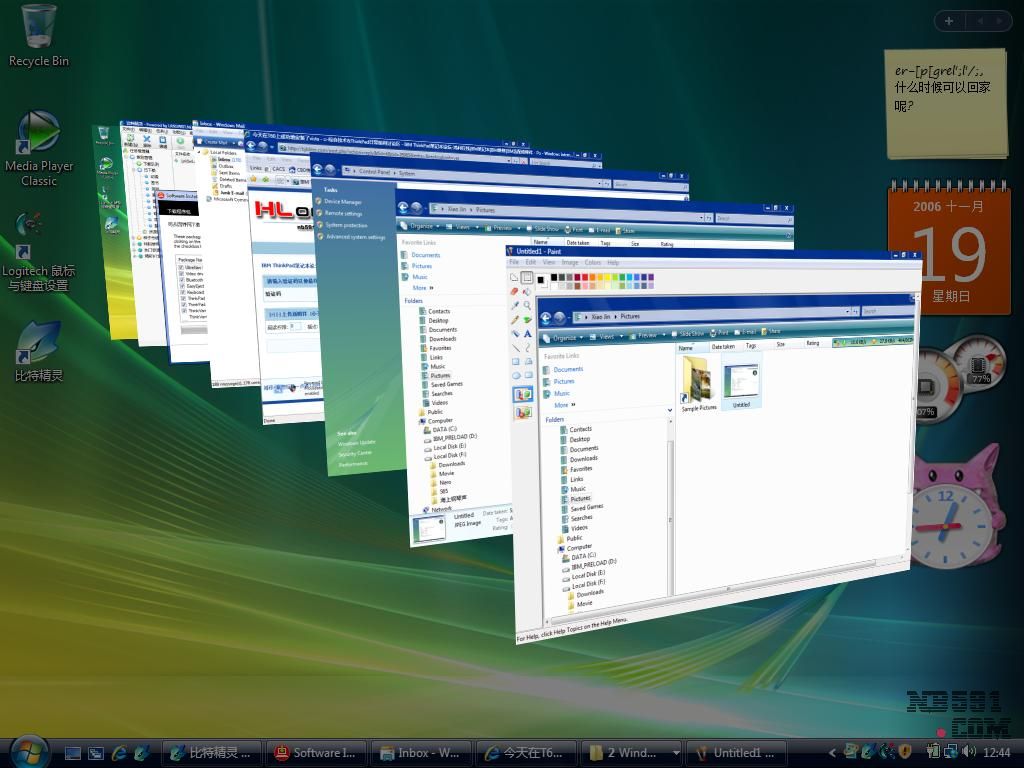Toggle opaque selection mode in Paint toolbox
Image resolution: width=1024 pixels, height=768 pixels.
(x=523, y=394)
